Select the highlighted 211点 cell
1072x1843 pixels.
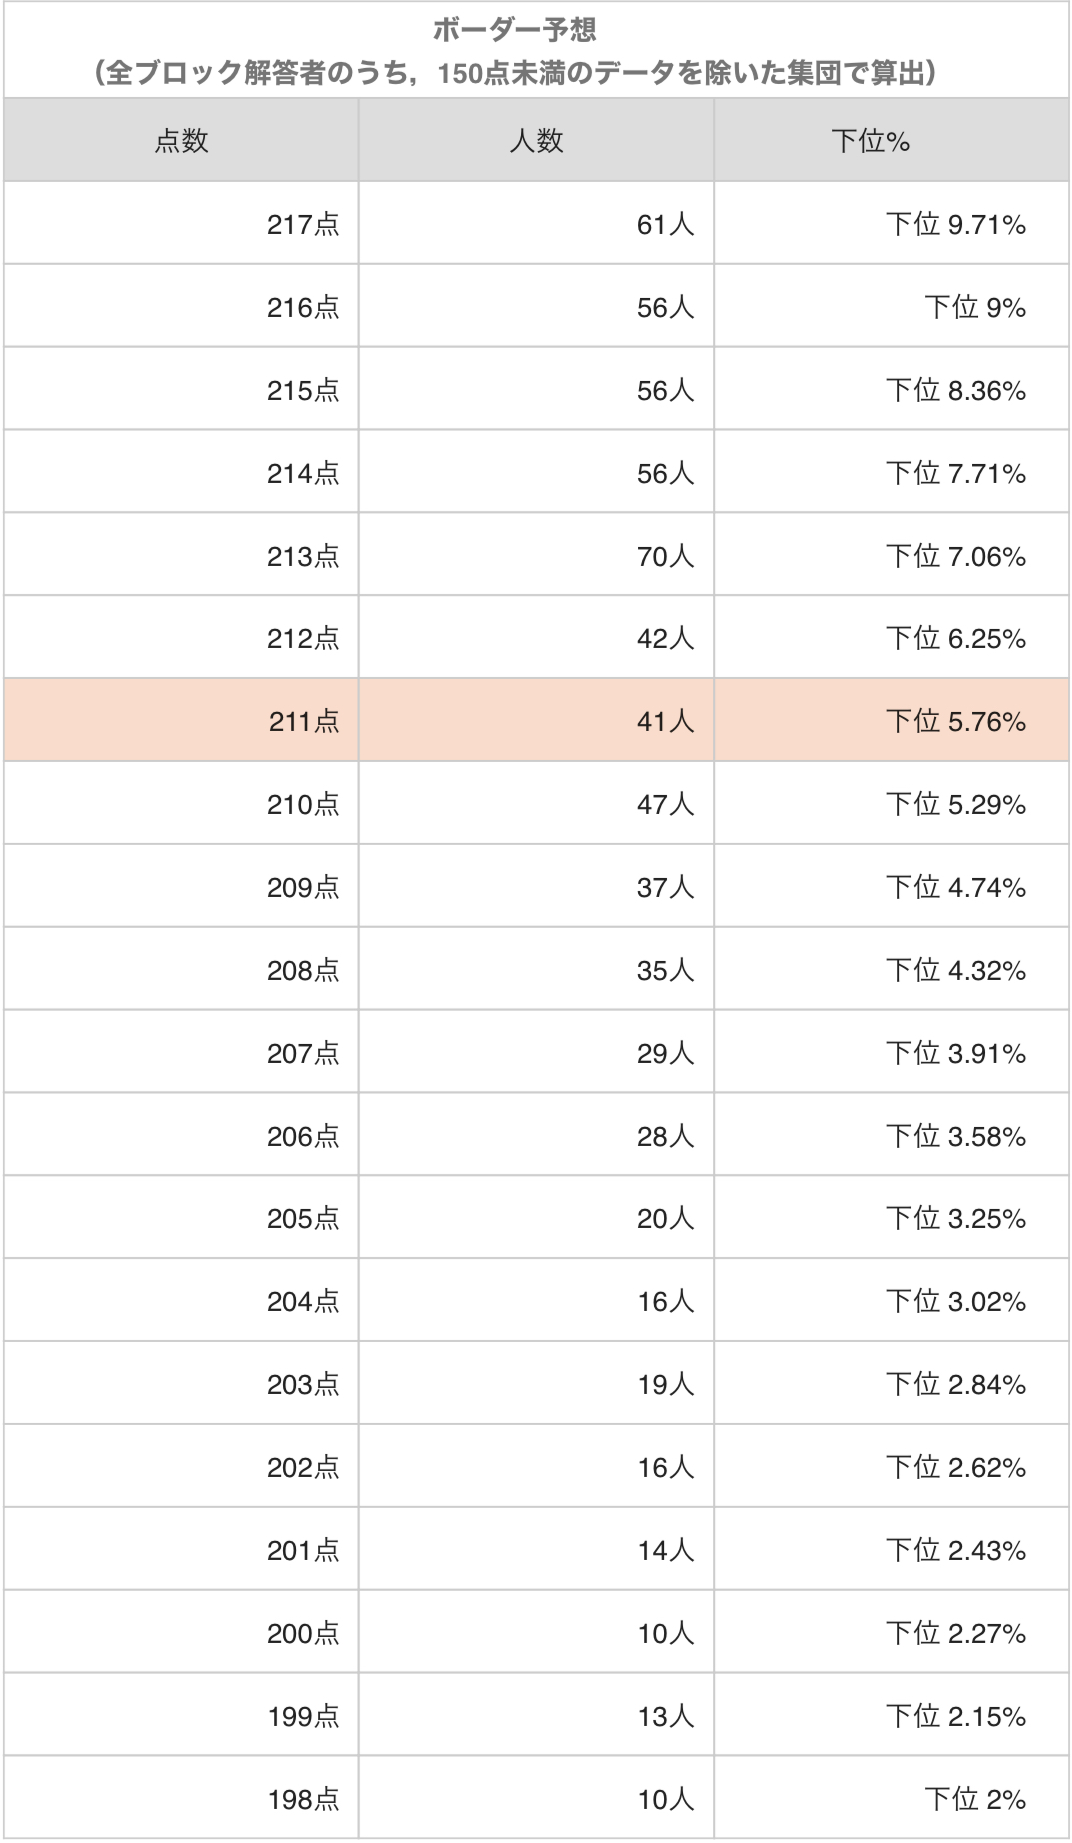[x=303, y=721]
